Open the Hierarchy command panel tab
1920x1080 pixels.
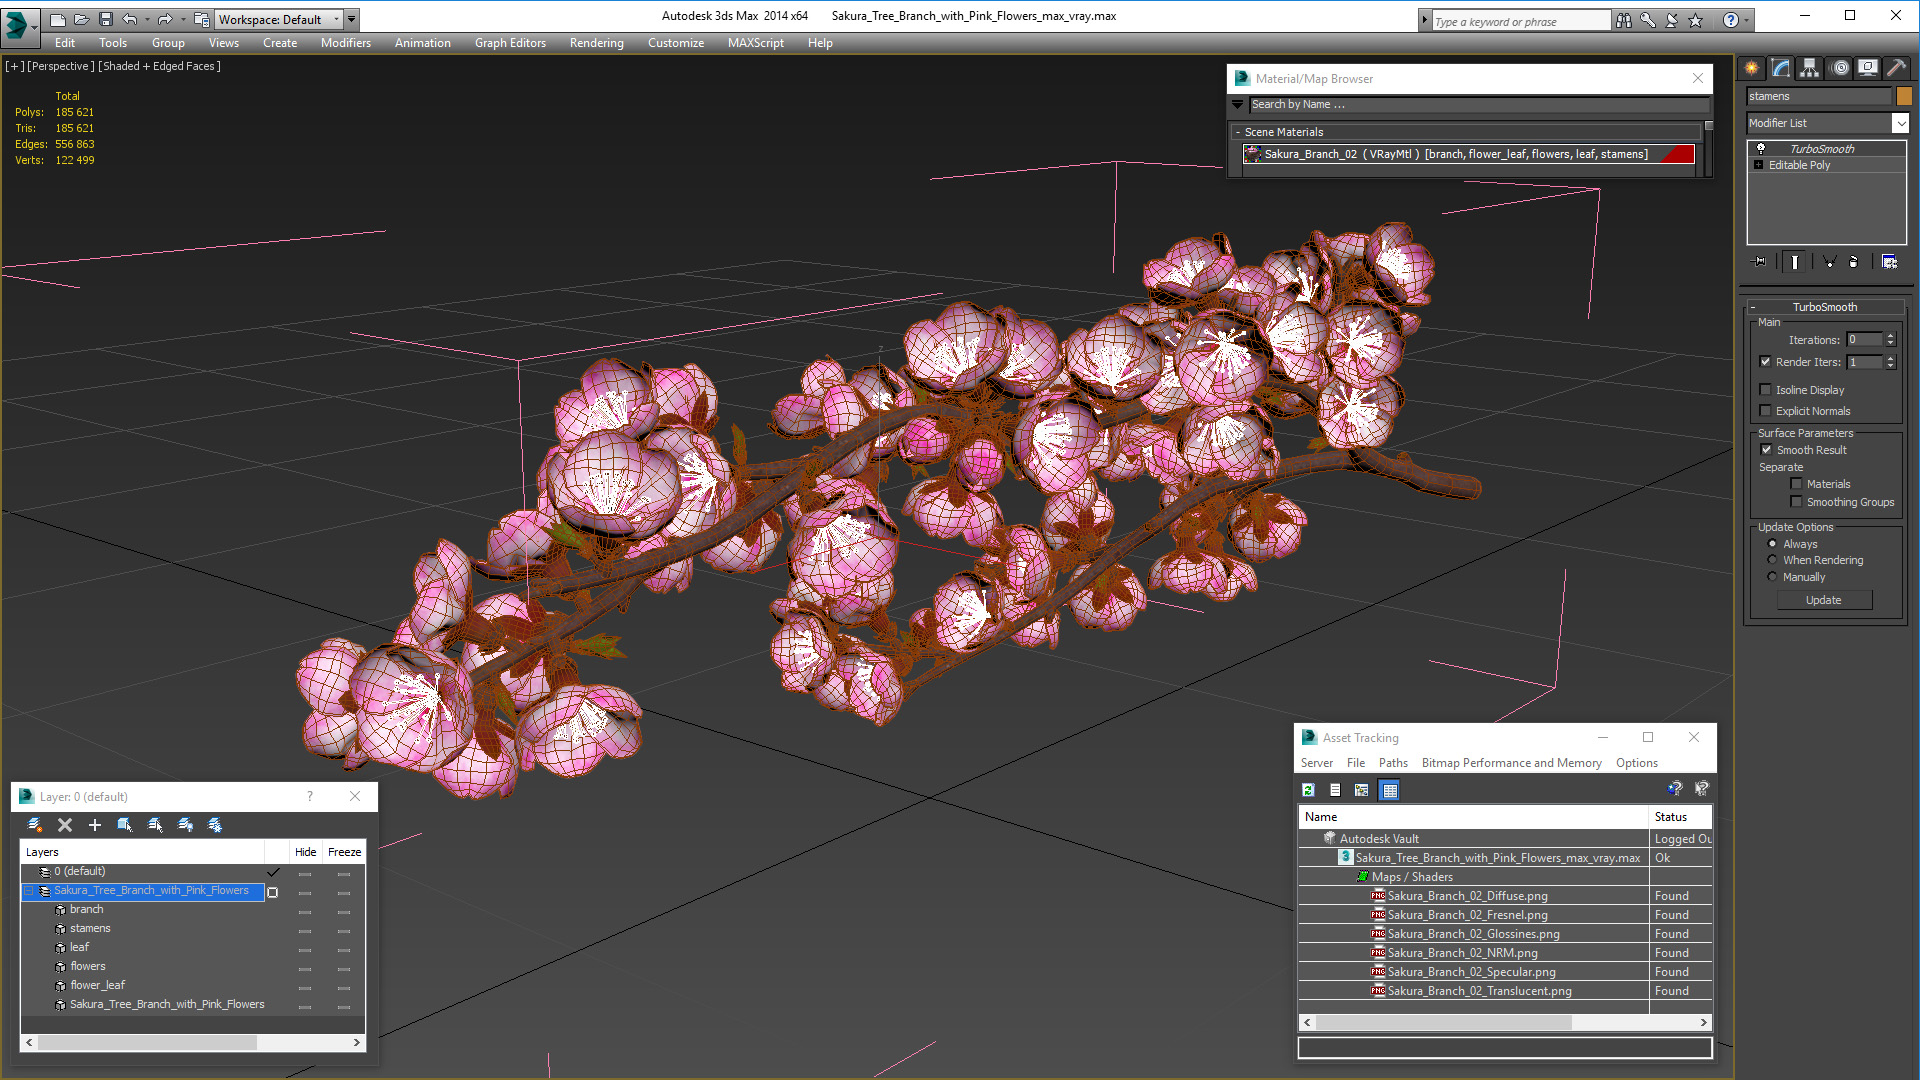pyautogui.click(x=1810, y=68)
